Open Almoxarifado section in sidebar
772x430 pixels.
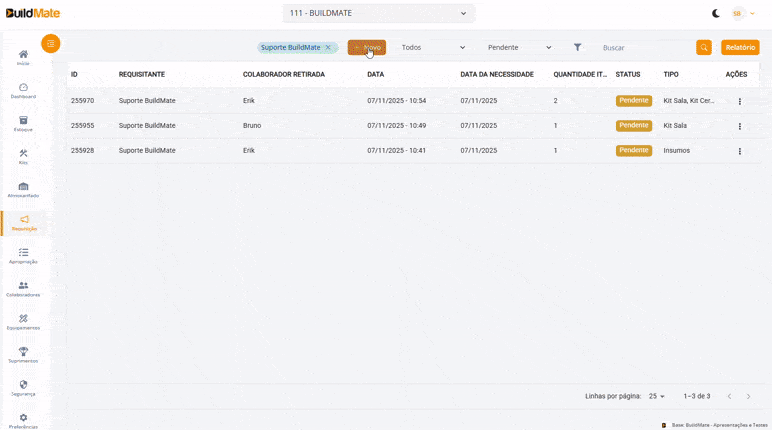23,189
